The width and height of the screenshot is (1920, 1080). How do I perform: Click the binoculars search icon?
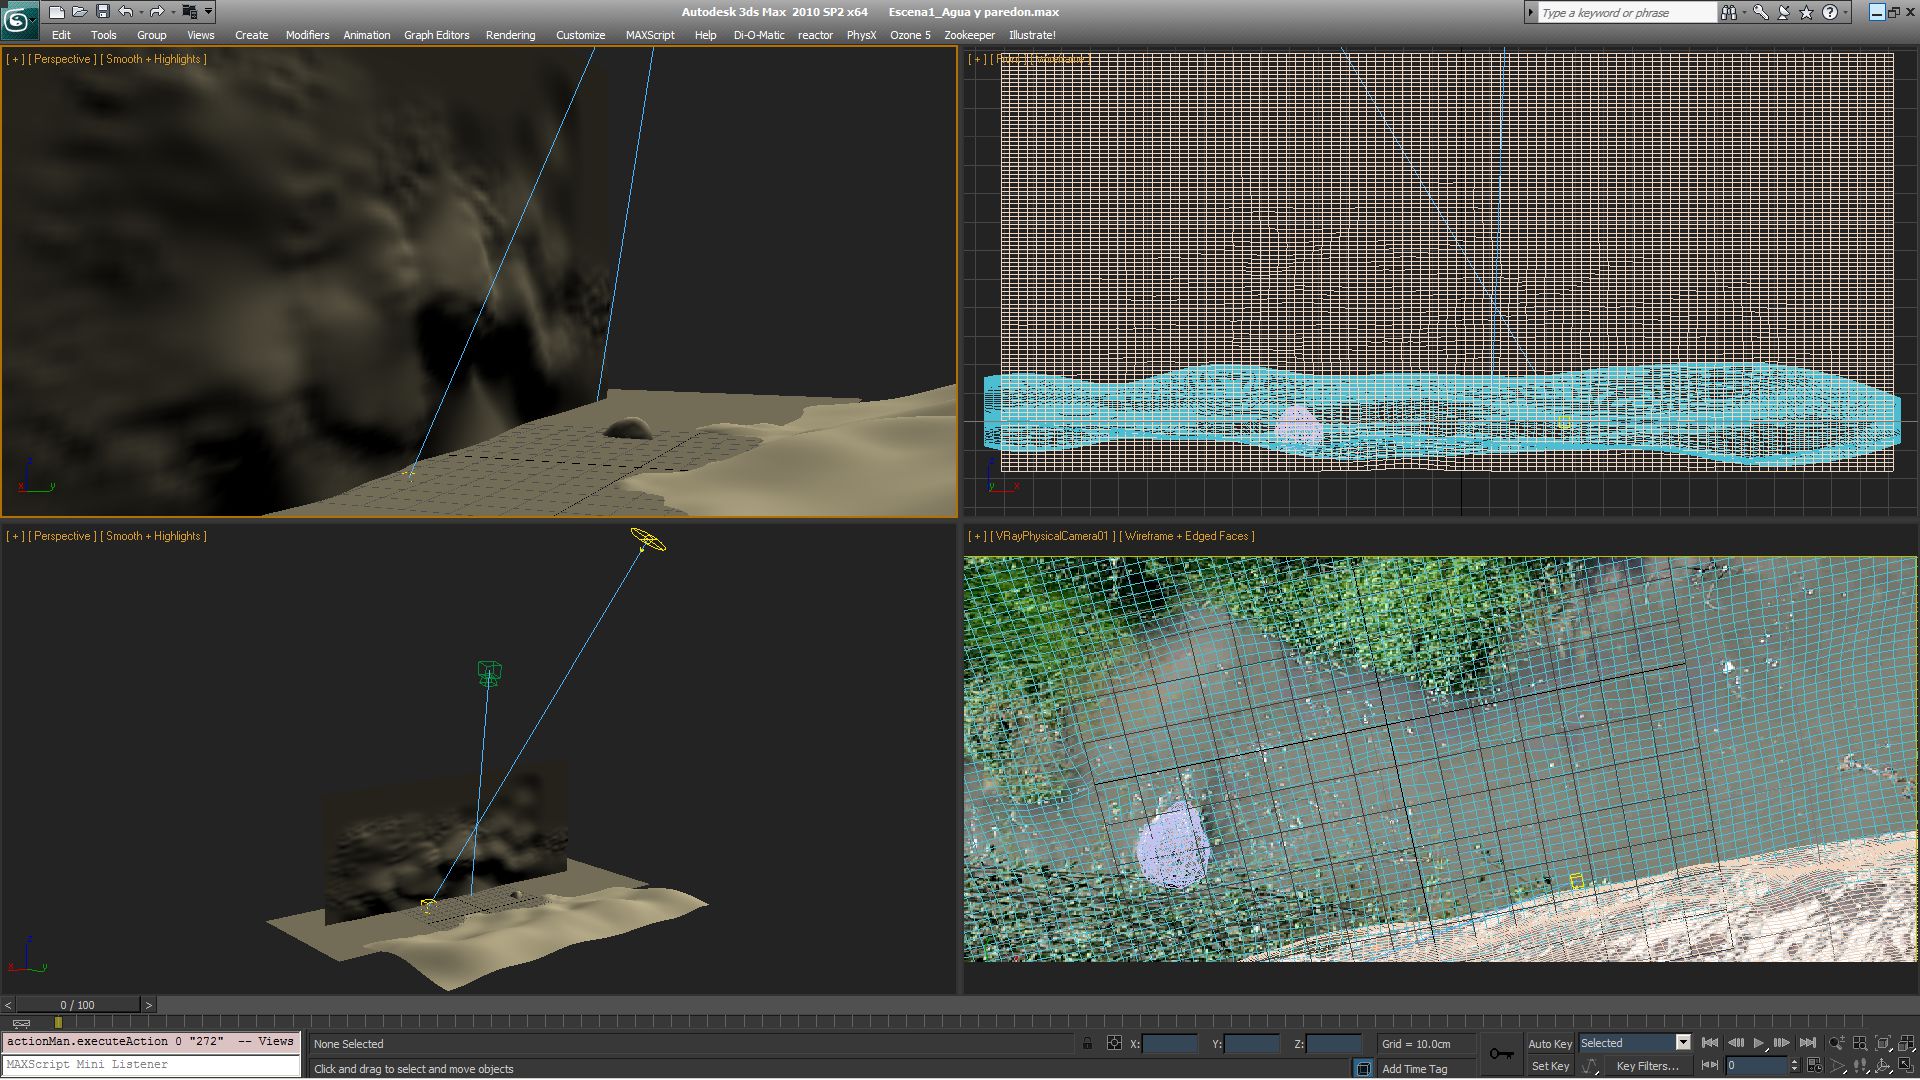click(x=1728, y=12)
